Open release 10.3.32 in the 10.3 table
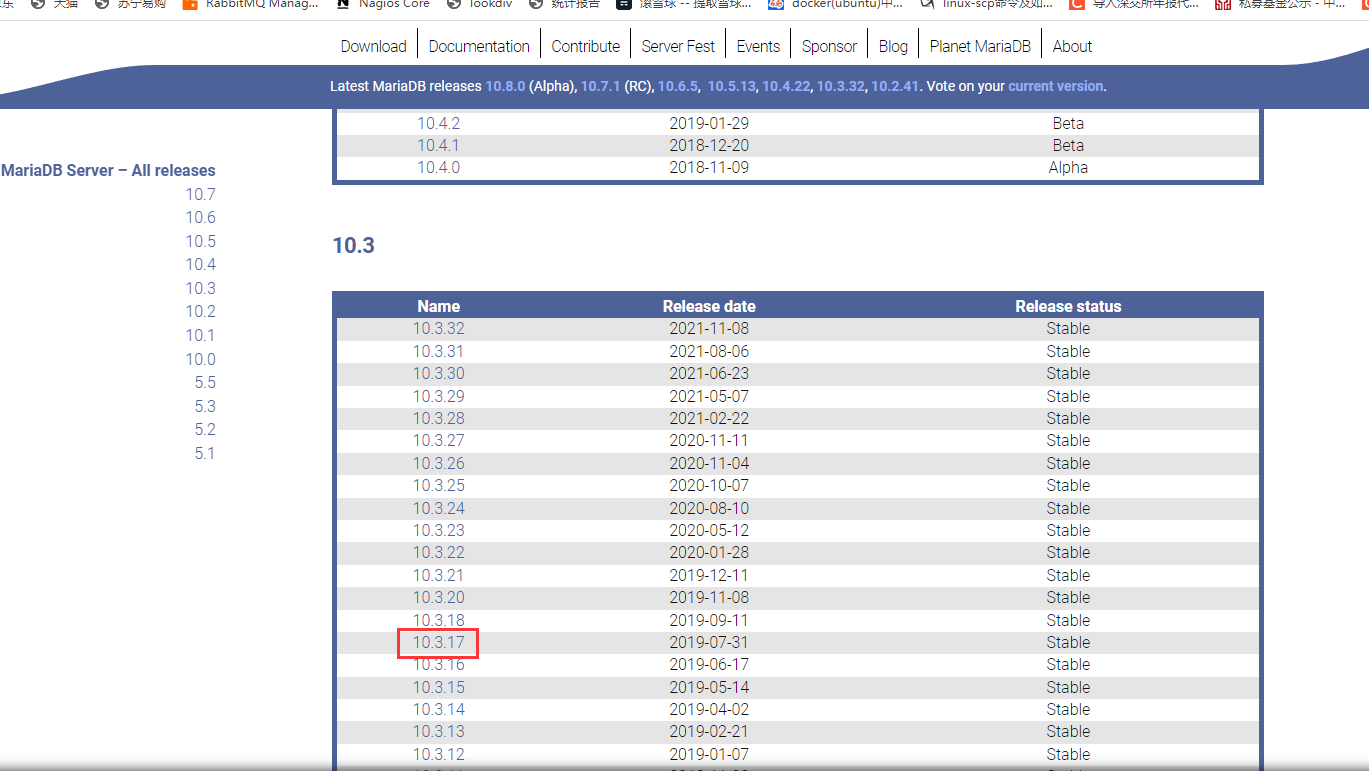Screen dimensions: 1369x771 439,328
